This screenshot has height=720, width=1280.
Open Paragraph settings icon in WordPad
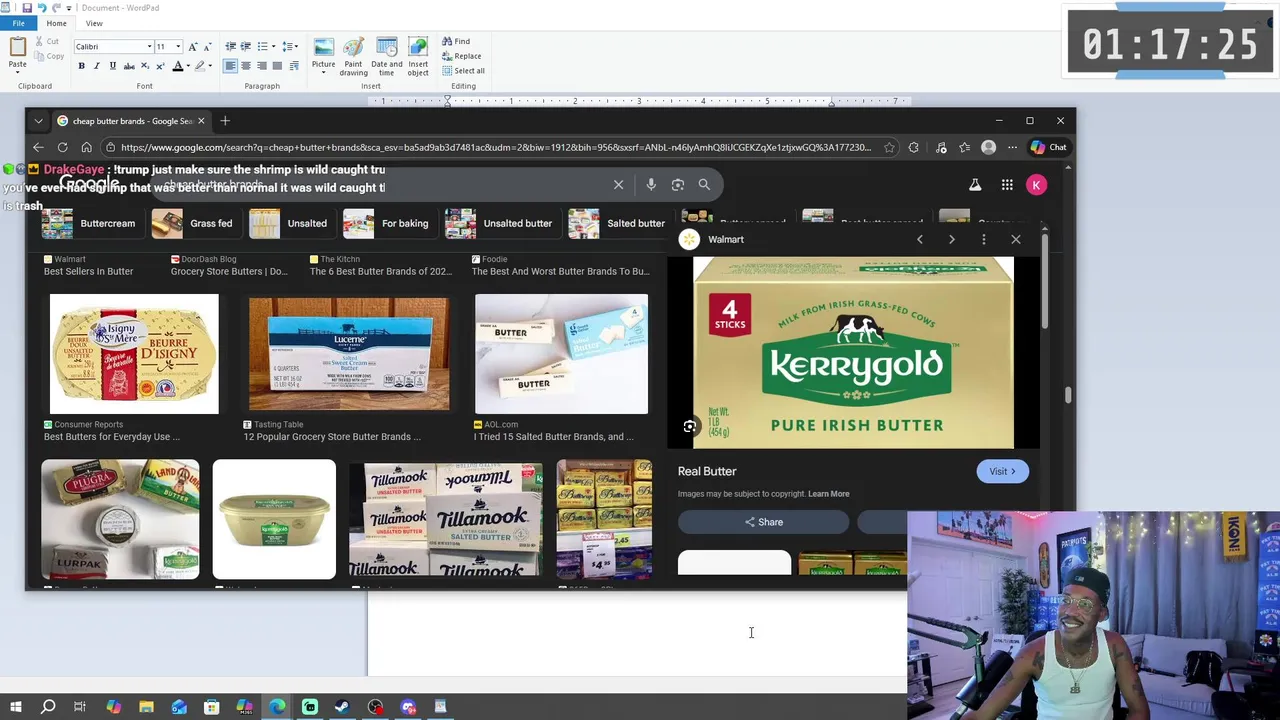coord(294,66)
